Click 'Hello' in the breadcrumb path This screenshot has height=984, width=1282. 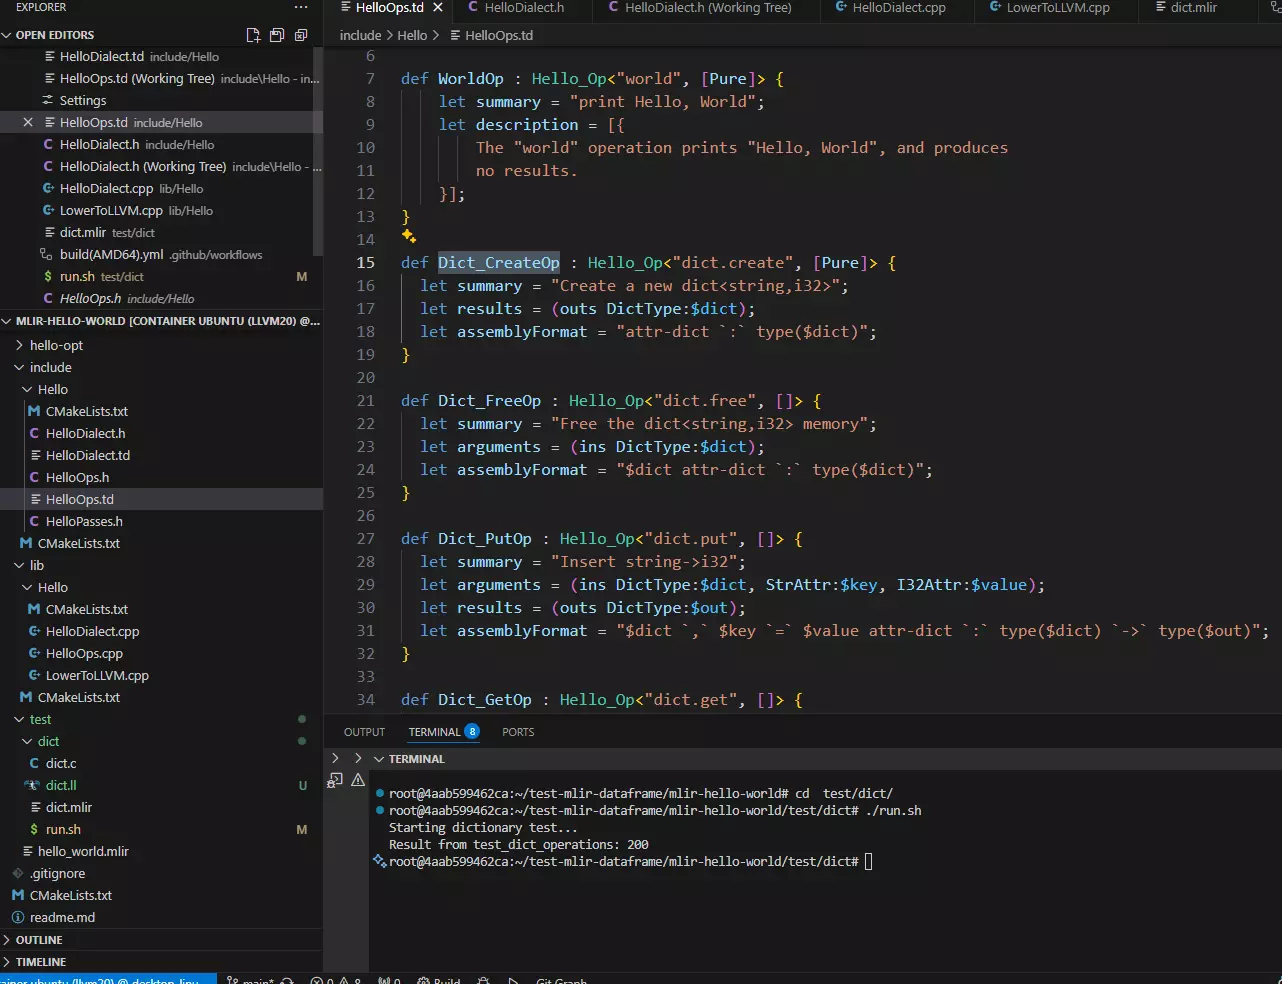(412, 35)
